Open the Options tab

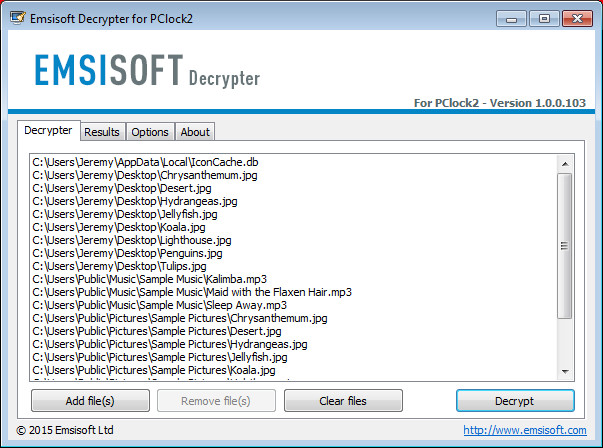pos(150,132)
